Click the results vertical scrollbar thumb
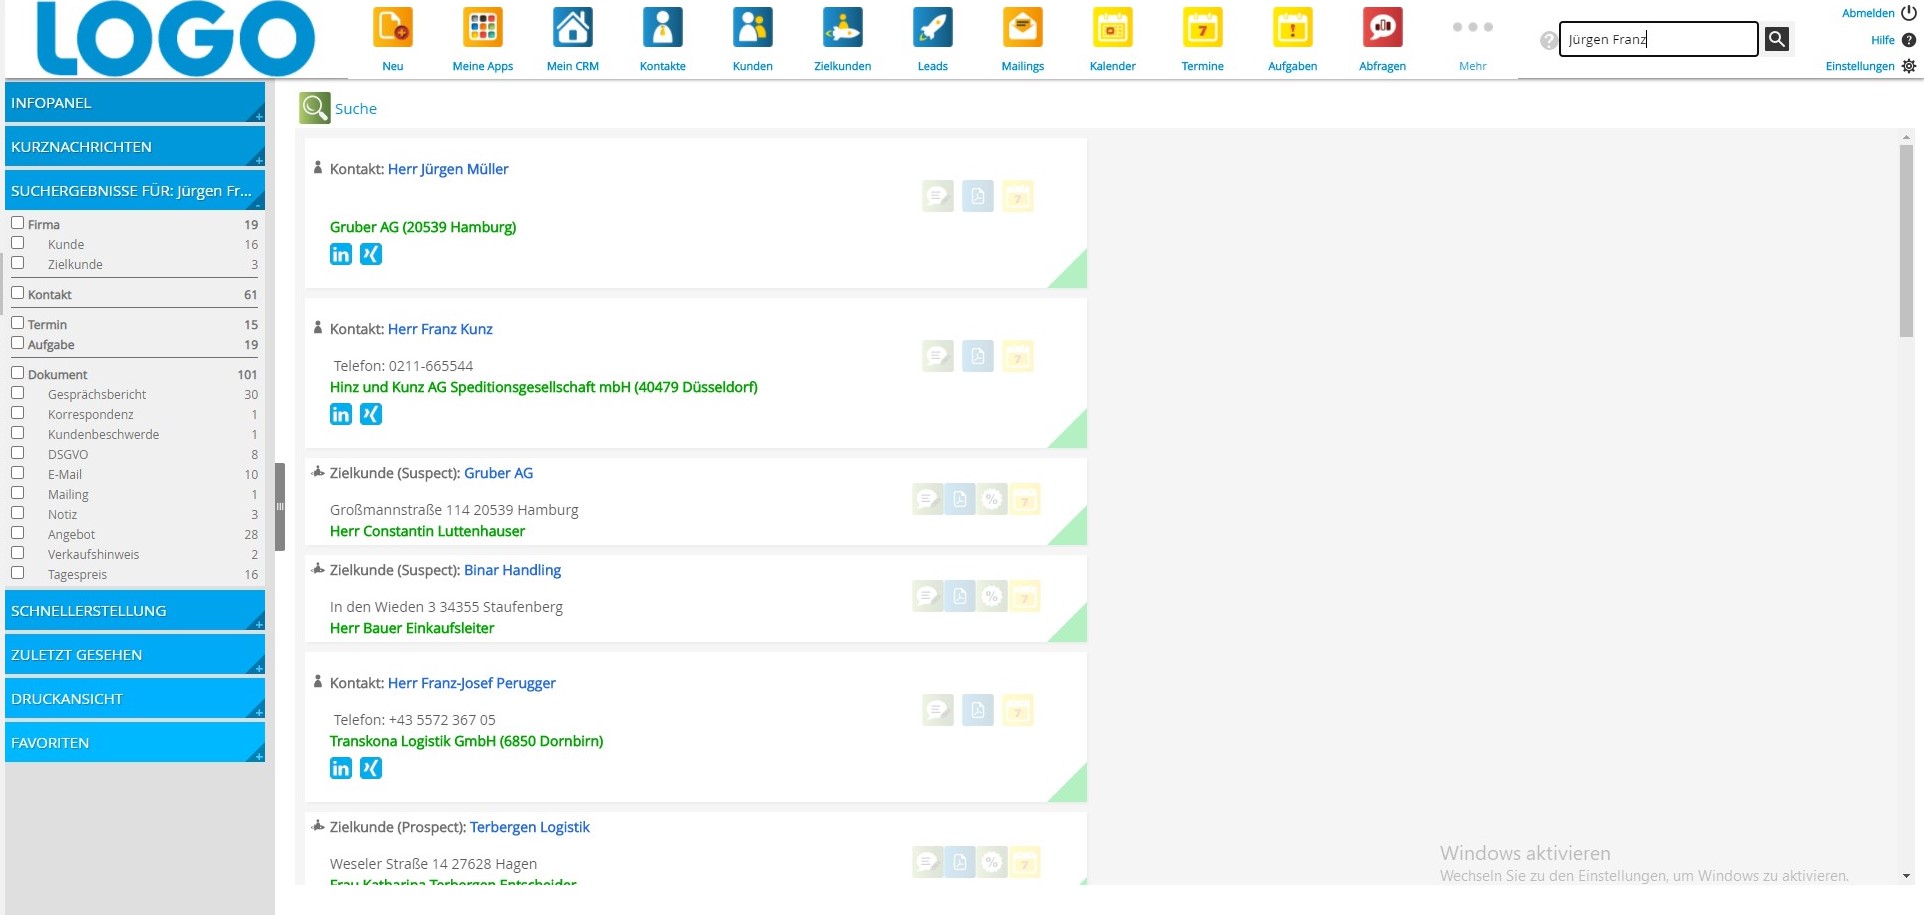 (x=1906, y=241)
